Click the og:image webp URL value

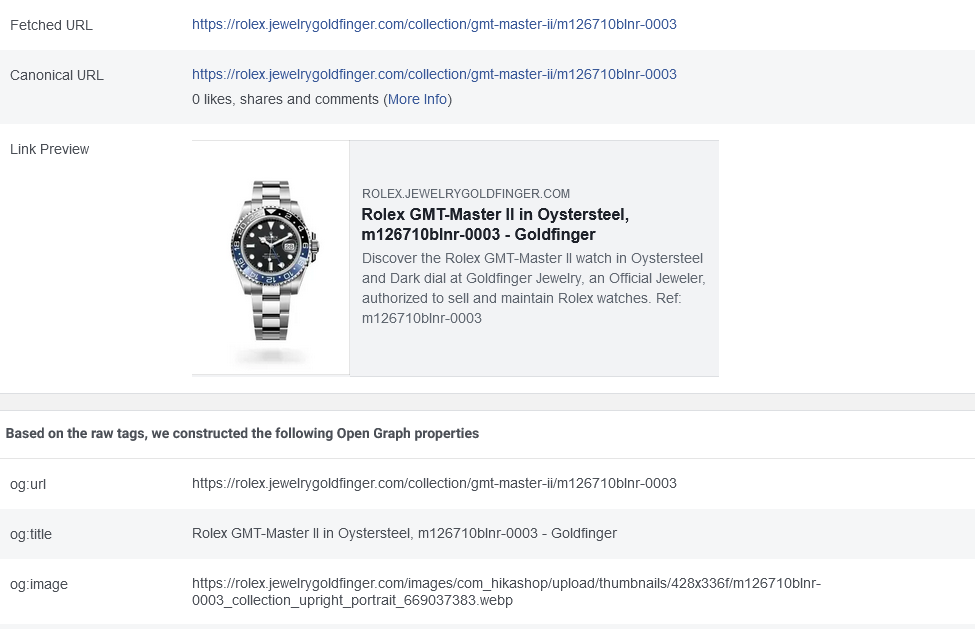click(x=506, y=591)
